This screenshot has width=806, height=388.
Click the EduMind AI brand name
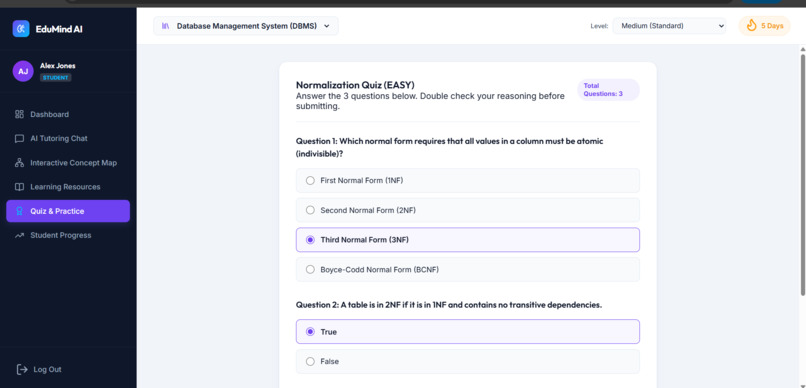[59, 29]
